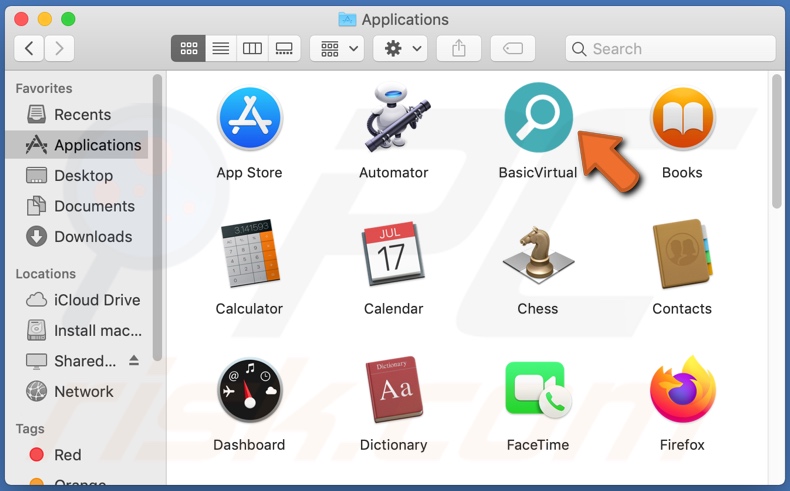790x491 pixels.
Task: Maximize the window with green button
Action: point(68,19)
